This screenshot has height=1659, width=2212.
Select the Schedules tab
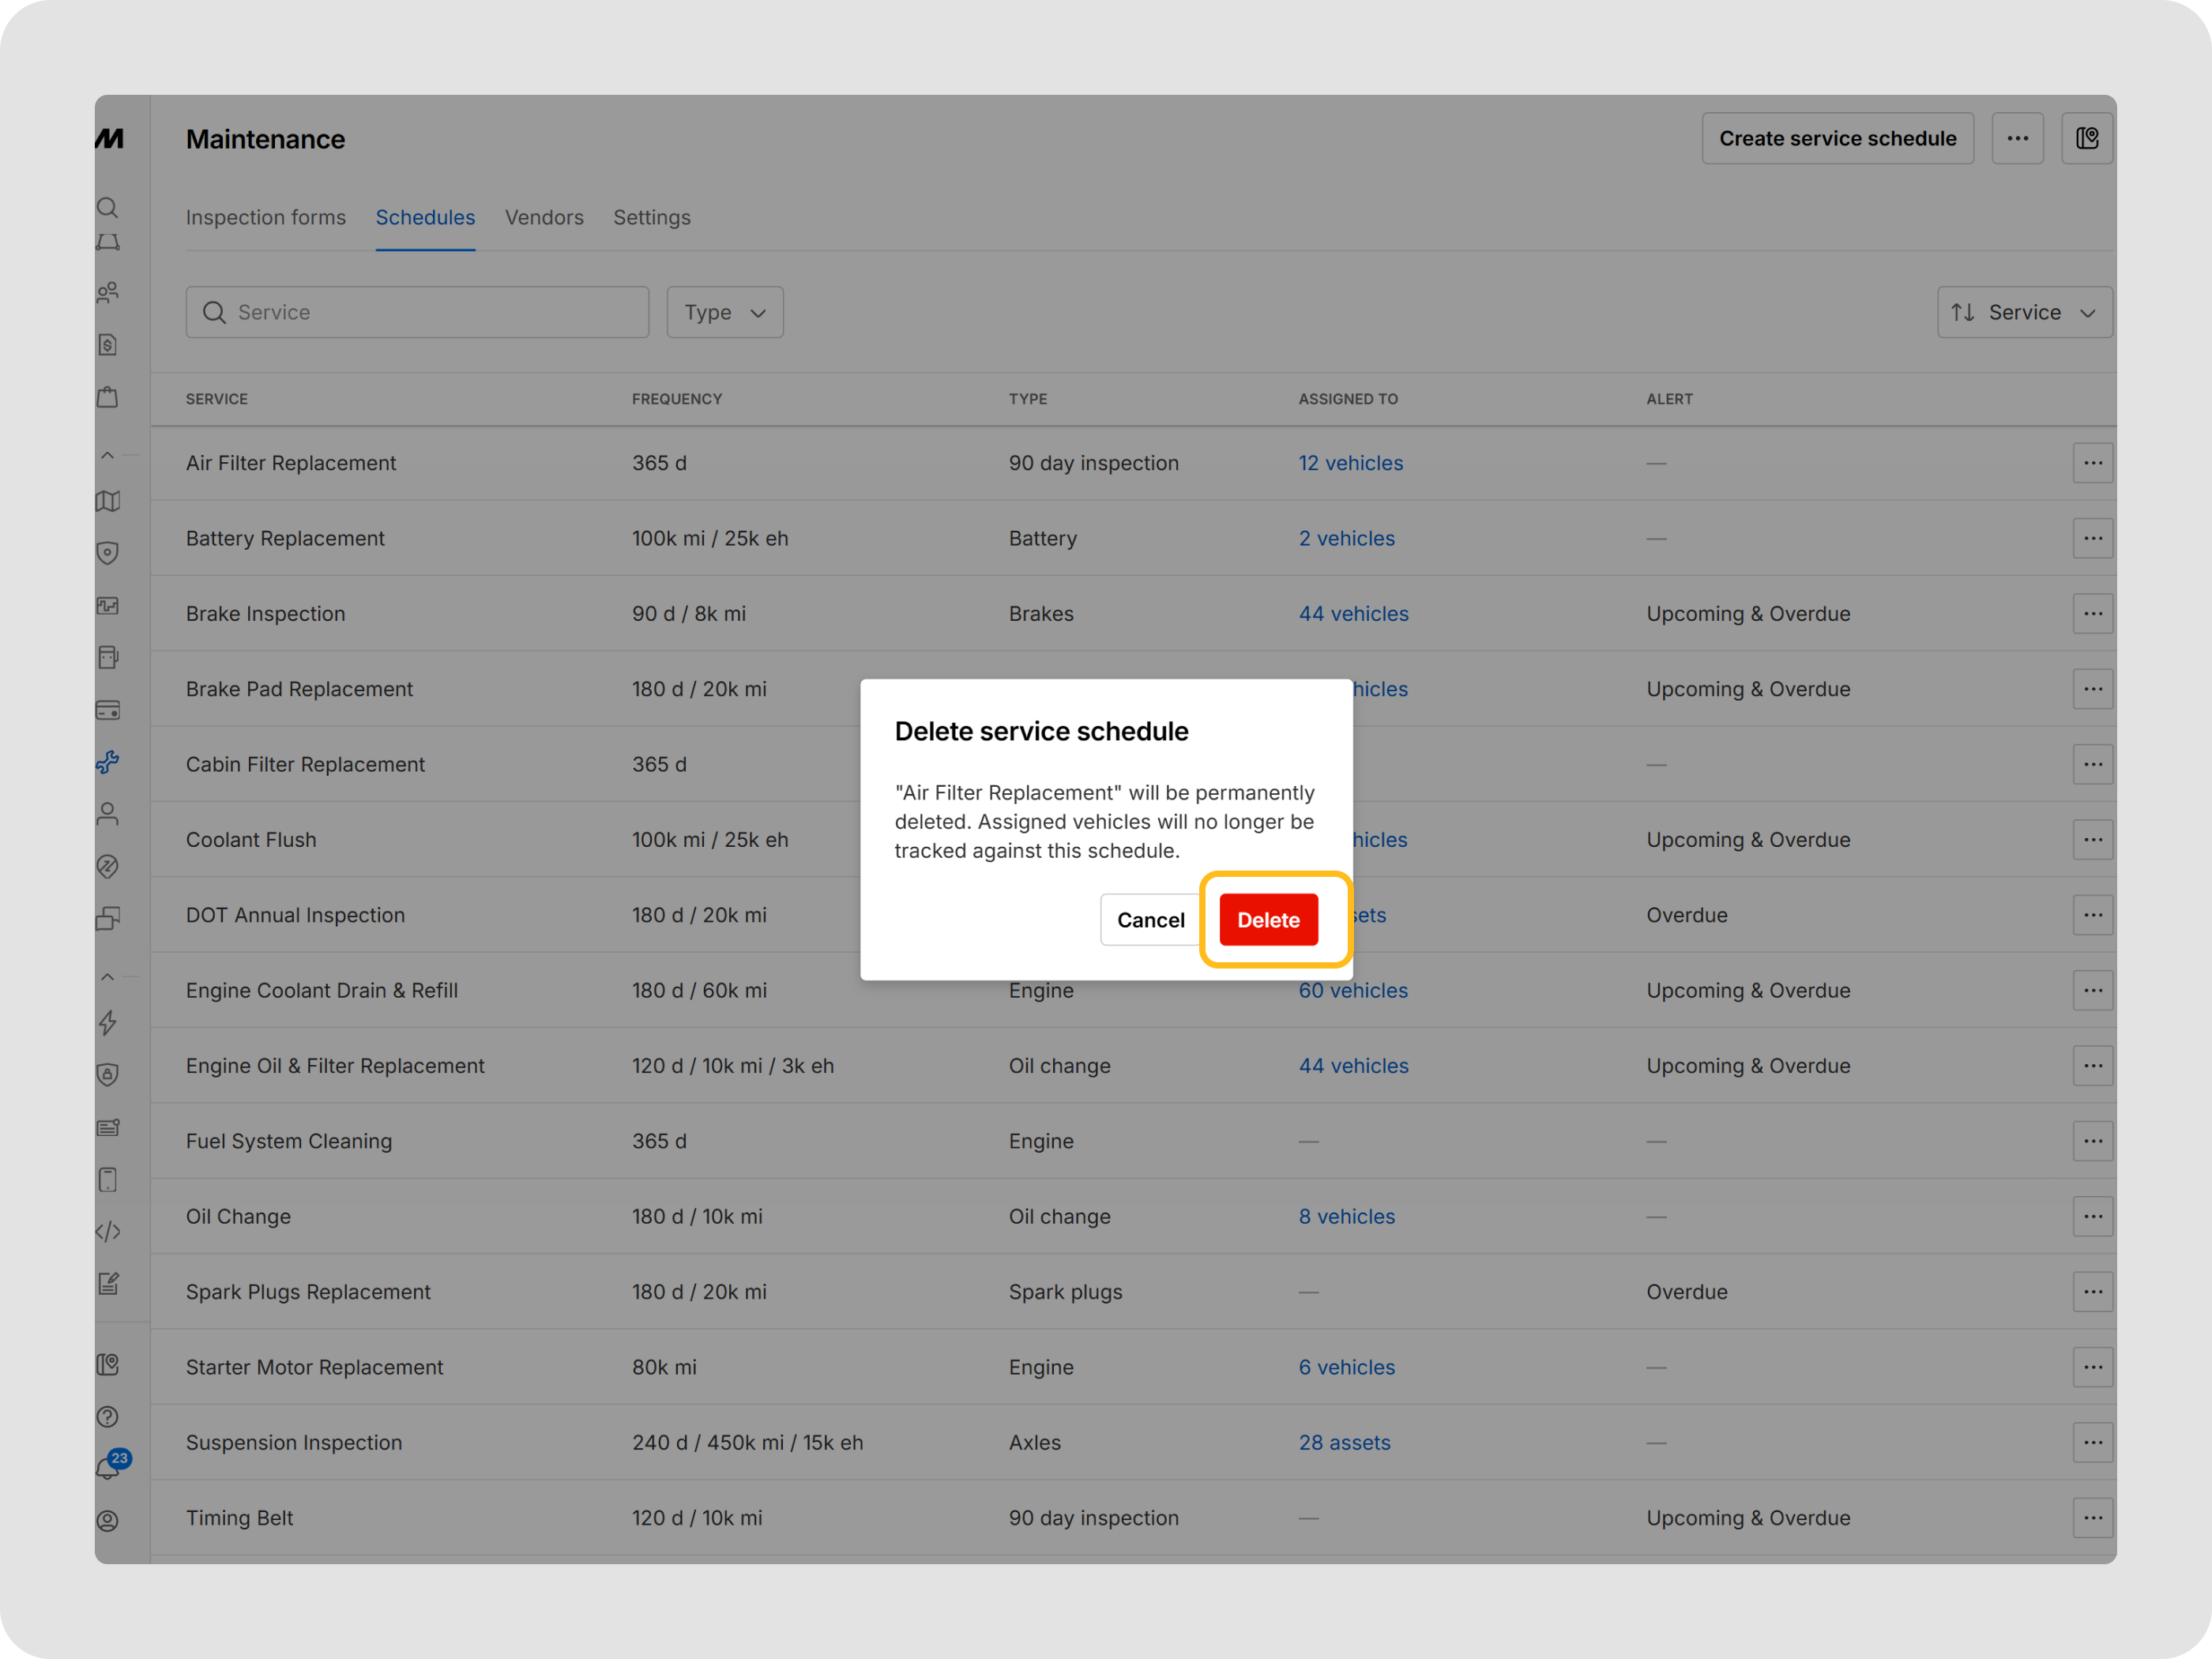tap(425, 217)
